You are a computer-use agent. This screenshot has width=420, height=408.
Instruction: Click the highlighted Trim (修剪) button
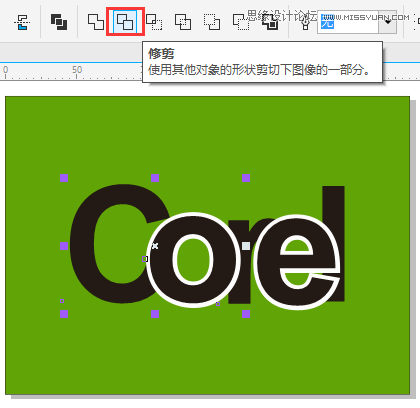tap(125, 22)
